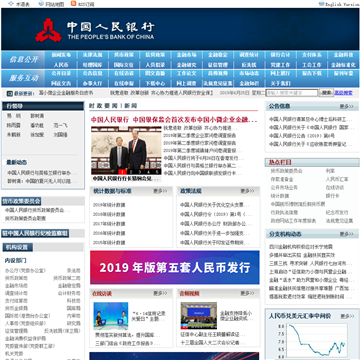360x360 pixels.
Task: Open the 在线访谈 interview video thumbnail
Action: 111,316
